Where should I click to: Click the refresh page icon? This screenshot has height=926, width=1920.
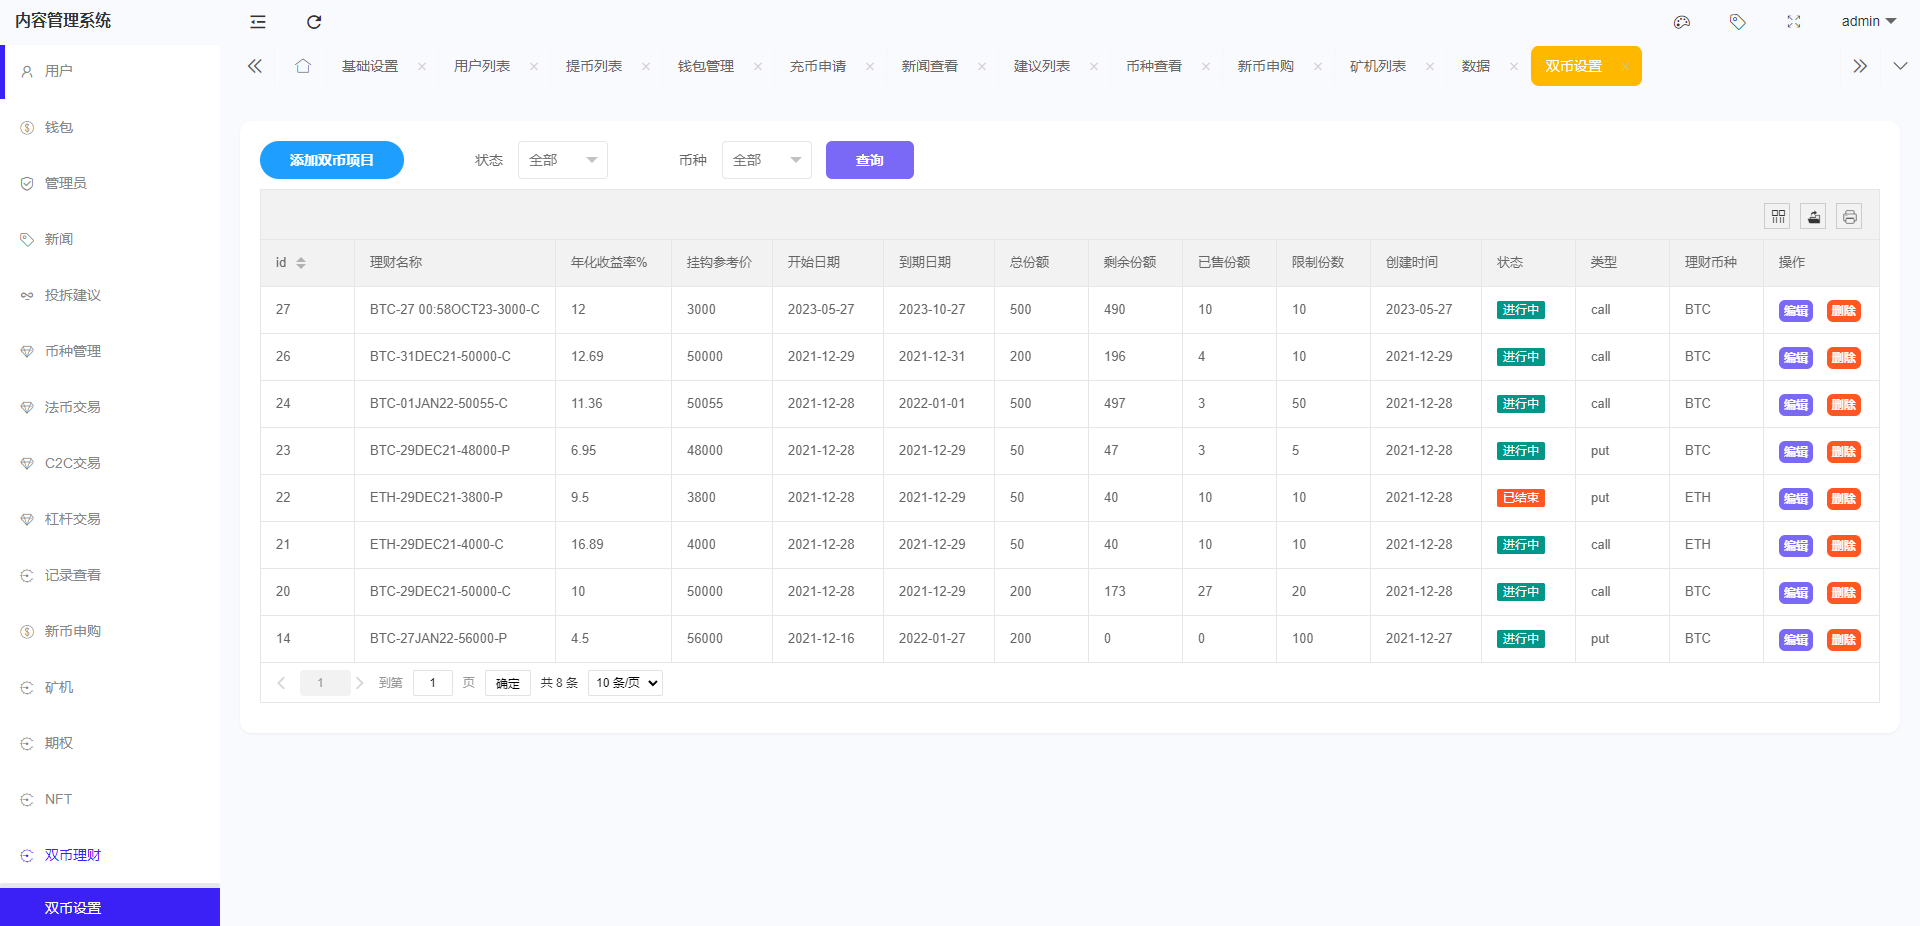314,22
